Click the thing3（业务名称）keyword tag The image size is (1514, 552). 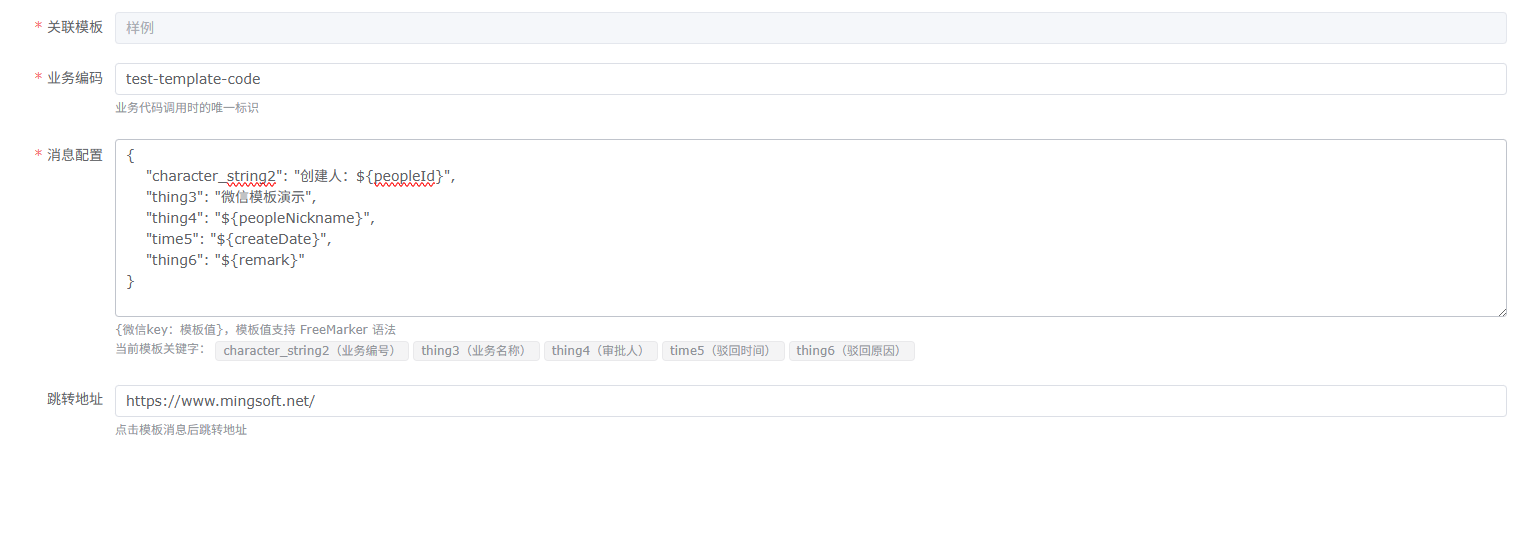476,351
